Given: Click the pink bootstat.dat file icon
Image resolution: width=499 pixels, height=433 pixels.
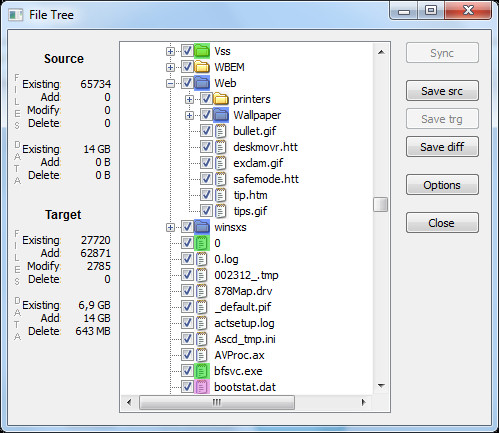Looking at the screenshot, I should coord(202,387).
